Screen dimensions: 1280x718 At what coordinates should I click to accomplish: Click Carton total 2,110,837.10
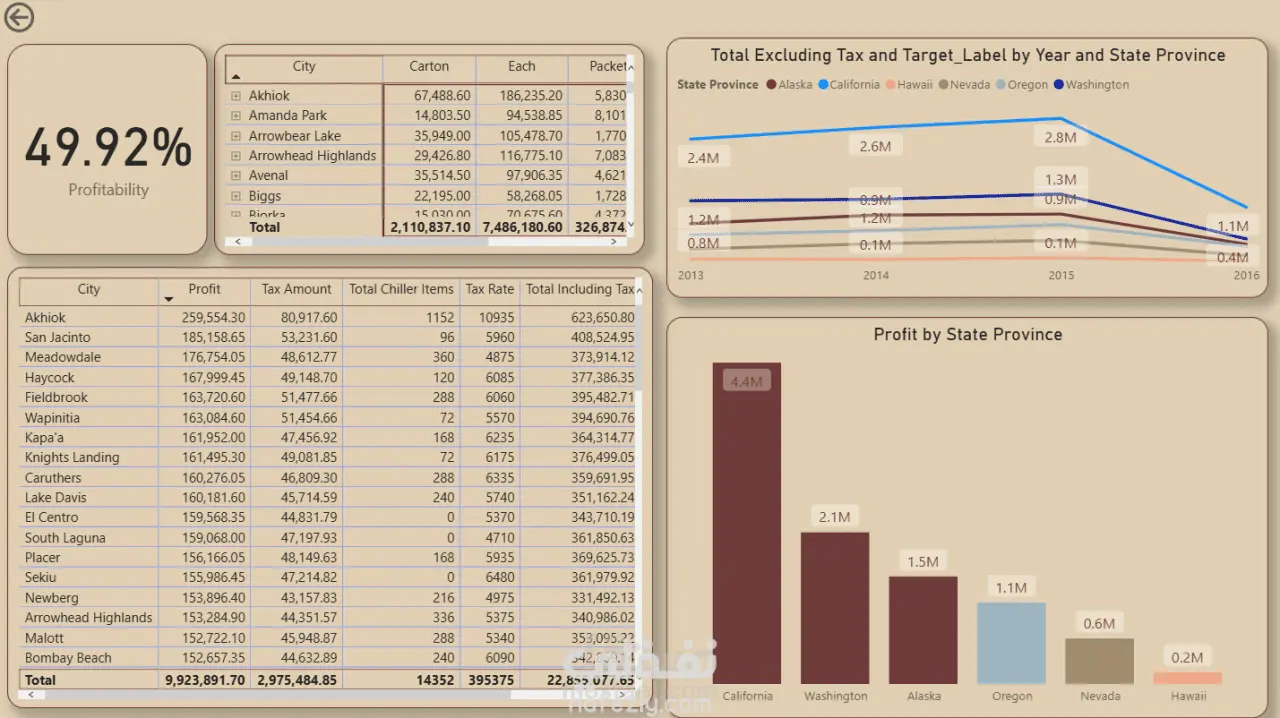coord(428,228)
